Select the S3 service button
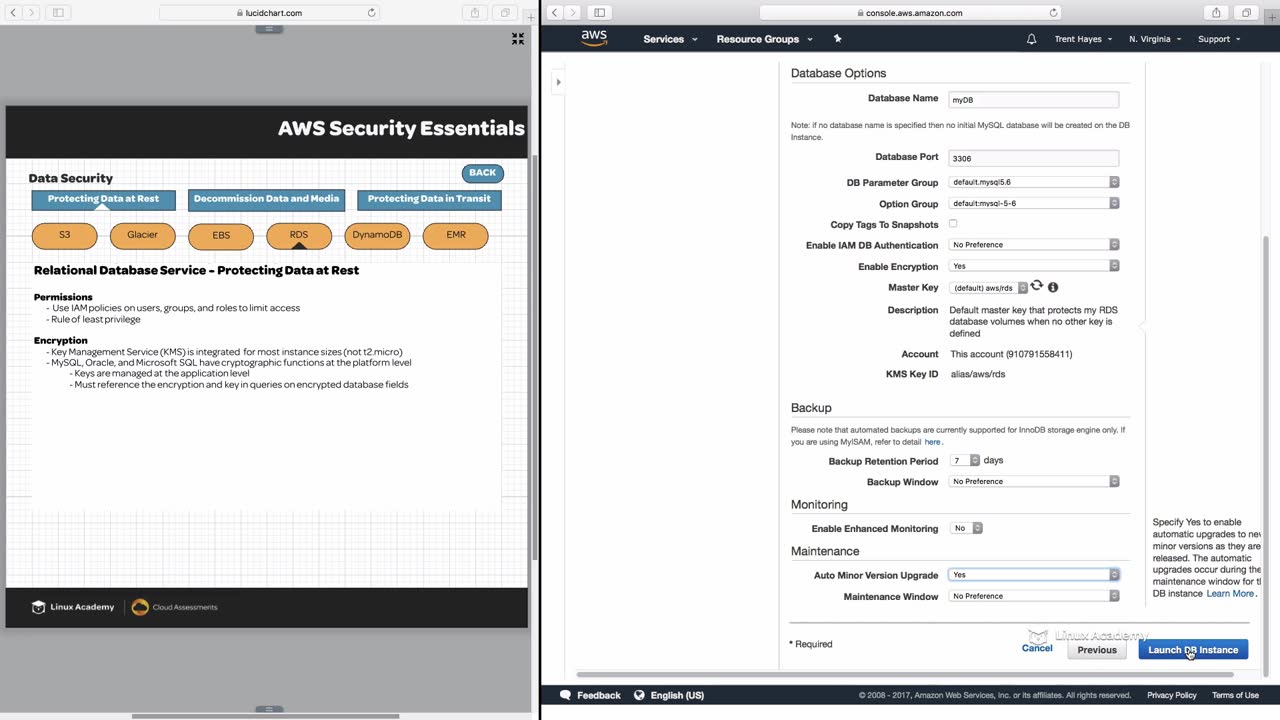 point(65,235)
